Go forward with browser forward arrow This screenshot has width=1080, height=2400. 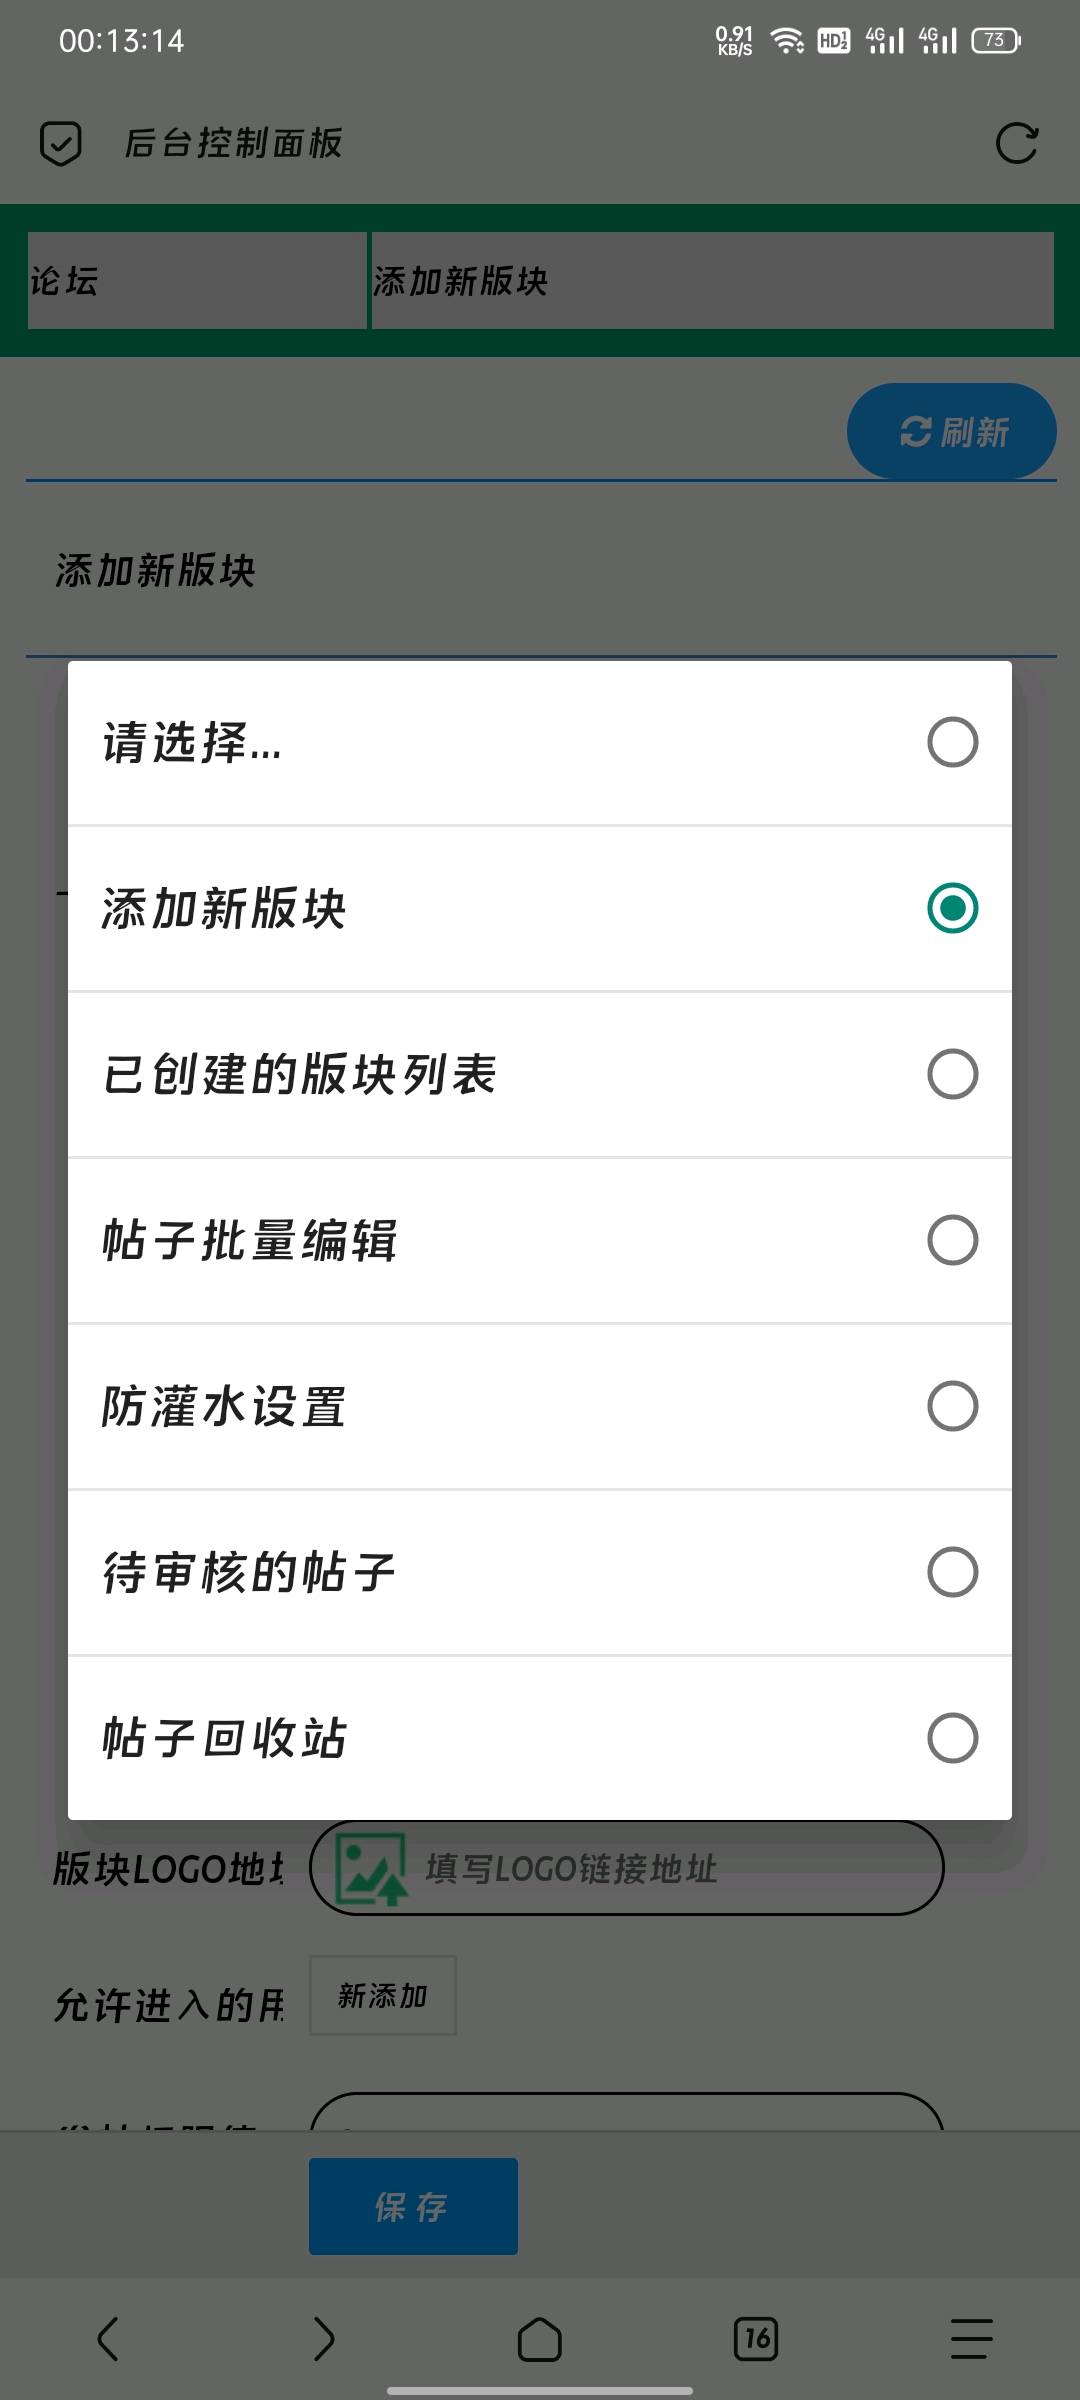[x=324, y=2339]
